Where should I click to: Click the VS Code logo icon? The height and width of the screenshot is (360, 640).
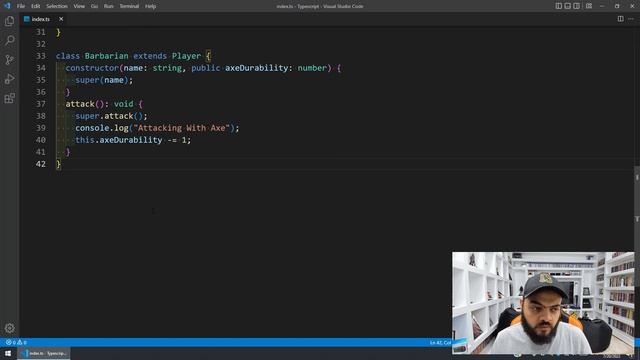(x=7, y=6)
